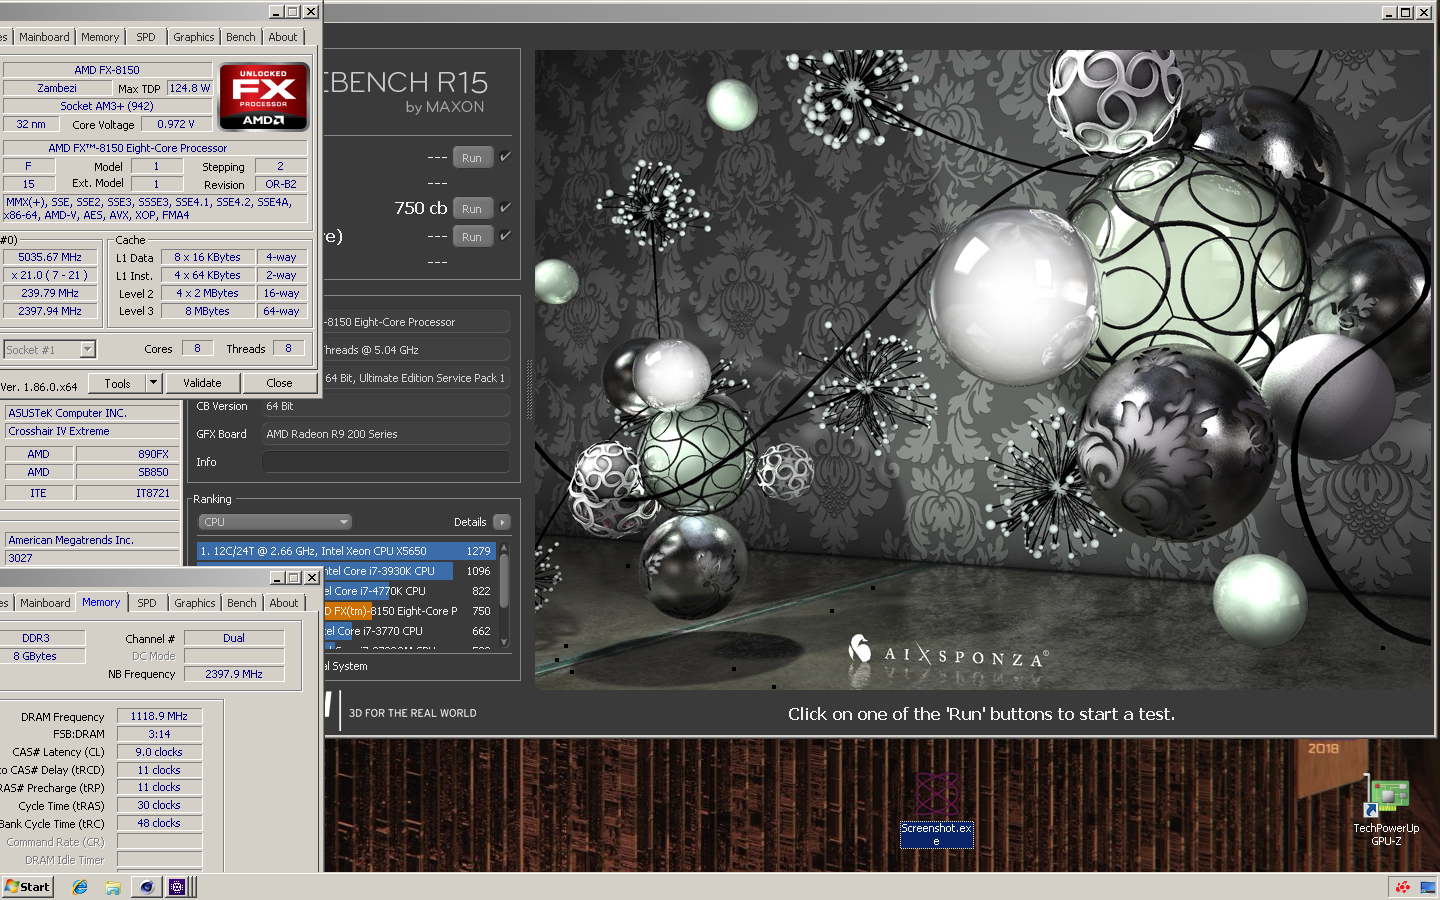Click the Cinebench Info input field
Screen dimensions: 1440x900
pos(386,462)
